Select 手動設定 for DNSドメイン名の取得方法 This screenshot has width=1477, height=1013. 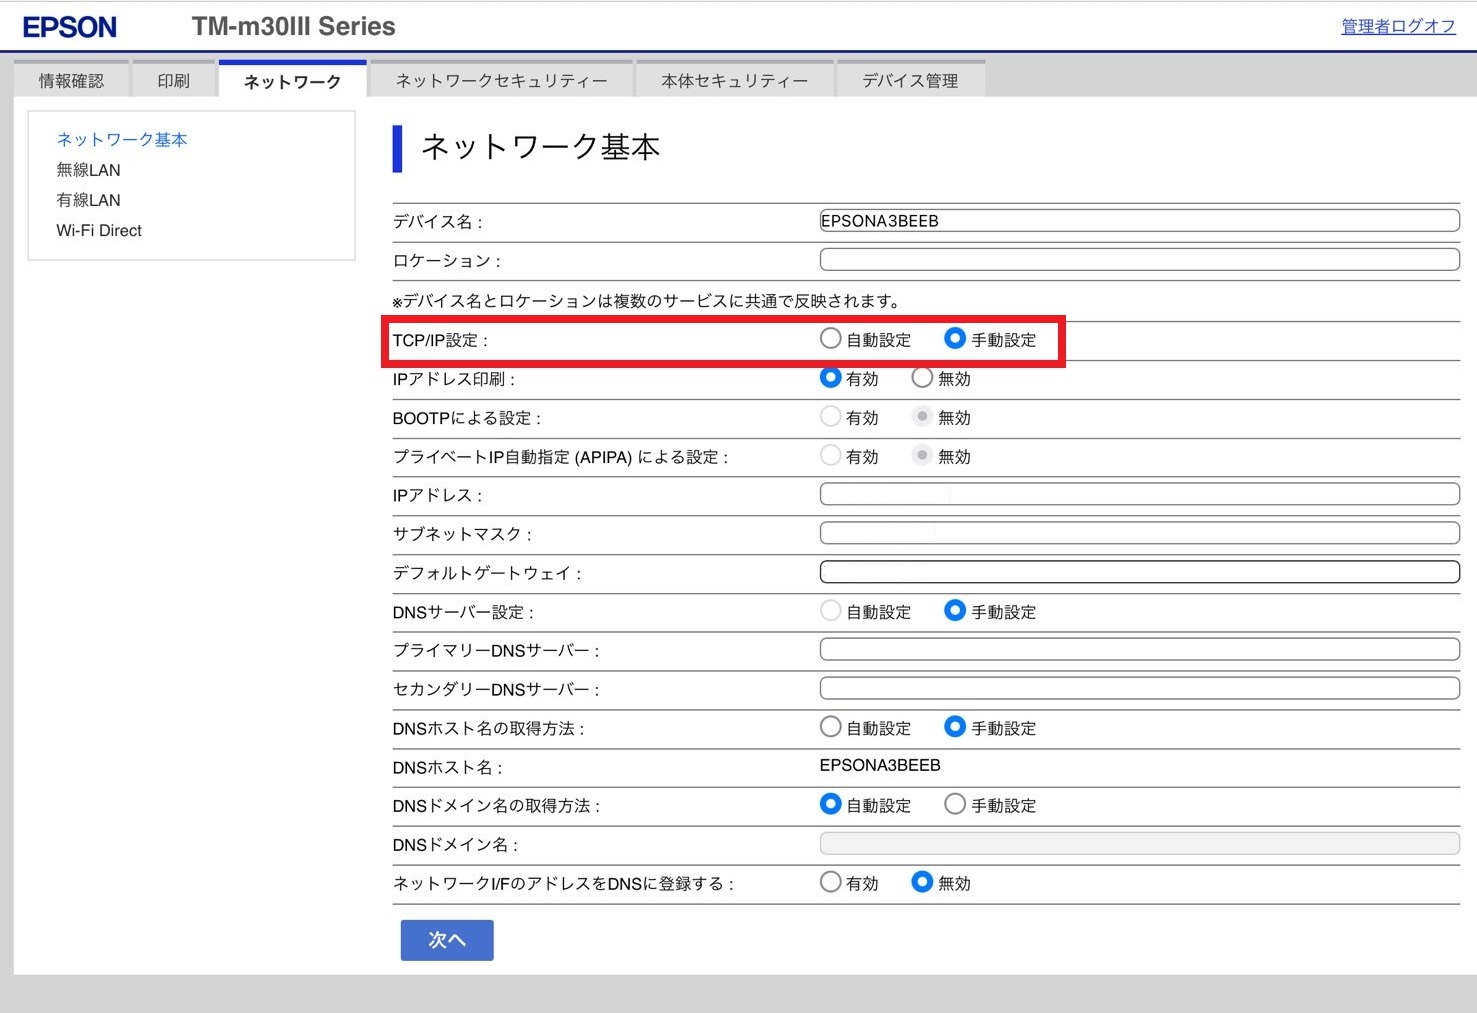click(955, 804)
